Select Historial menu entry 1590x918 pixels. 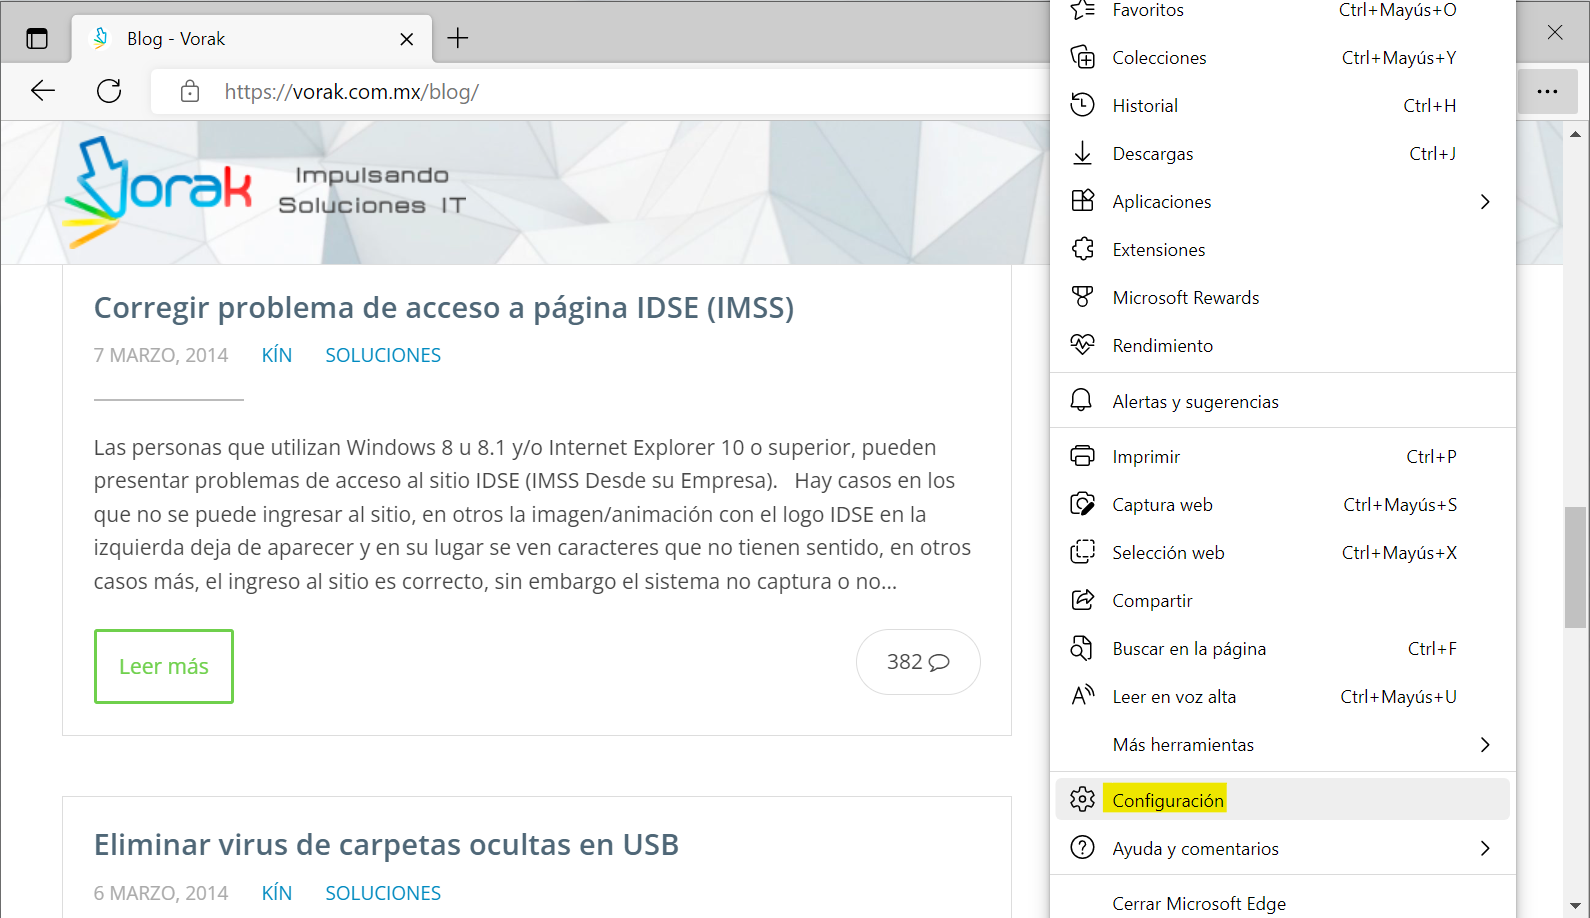click(x=1283, y=105)
